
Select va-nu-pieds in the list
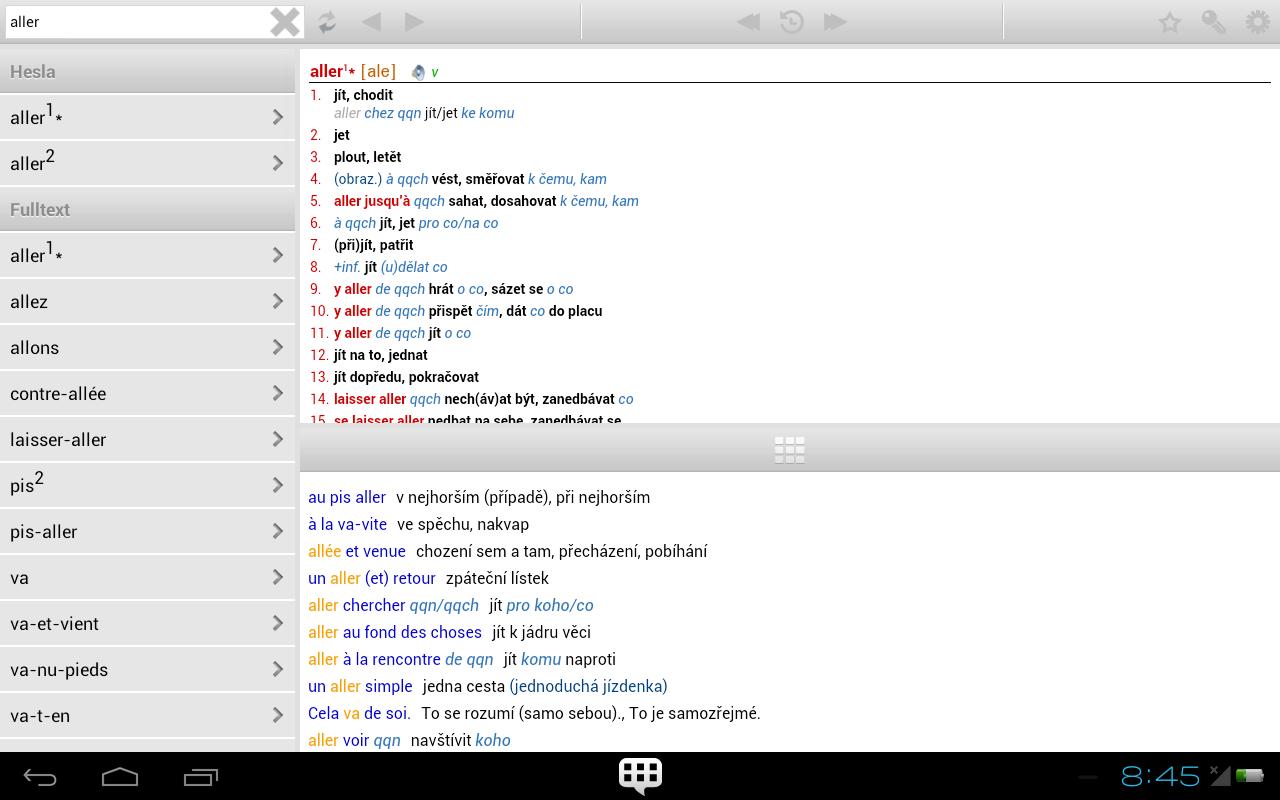(147, 669)
